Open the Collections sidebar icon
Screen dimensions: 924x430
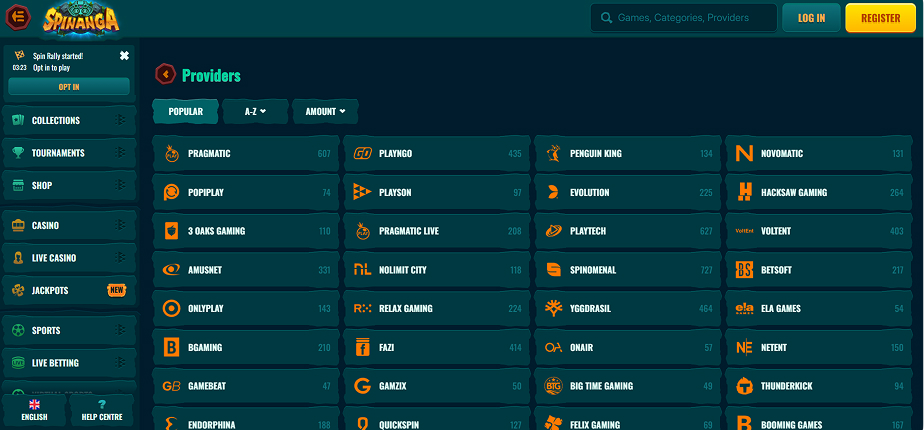click(x=18, y=120)
